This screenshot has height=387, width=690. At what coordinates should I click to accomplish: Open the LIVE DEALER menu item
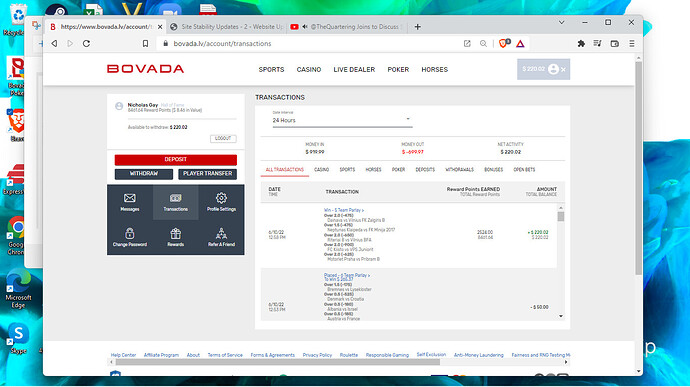tap(354, 70)
